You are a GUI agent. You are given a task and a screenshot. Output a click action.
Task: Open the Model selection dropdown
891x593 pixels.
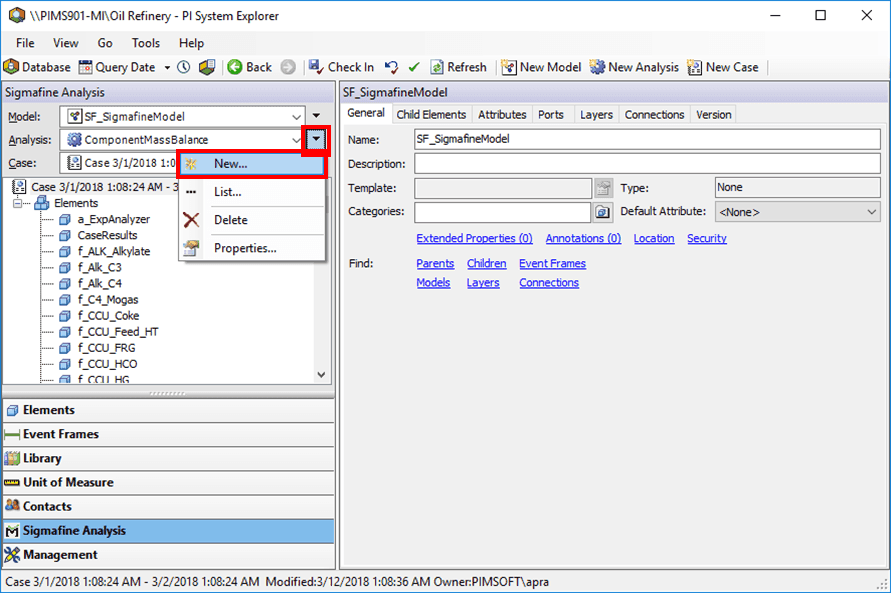click(x=296, y=116)
